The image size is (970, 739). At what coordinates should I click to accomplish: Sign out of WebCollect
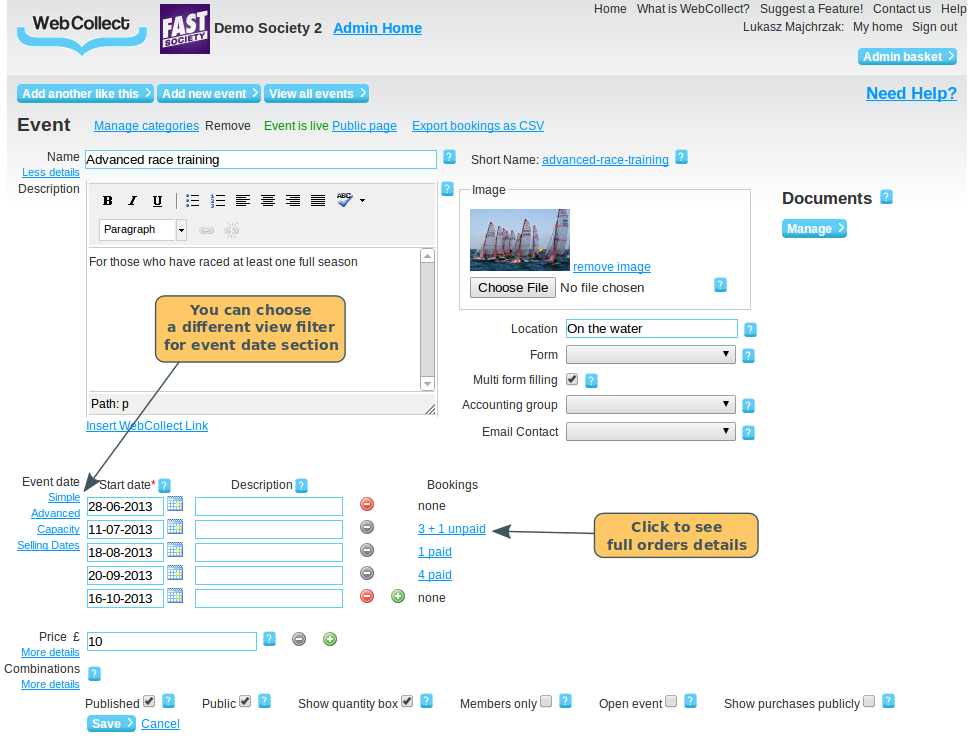click(934, 26)
